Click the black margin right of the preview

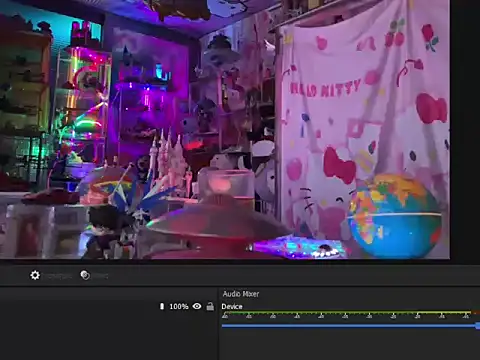[x=465, y=130]
